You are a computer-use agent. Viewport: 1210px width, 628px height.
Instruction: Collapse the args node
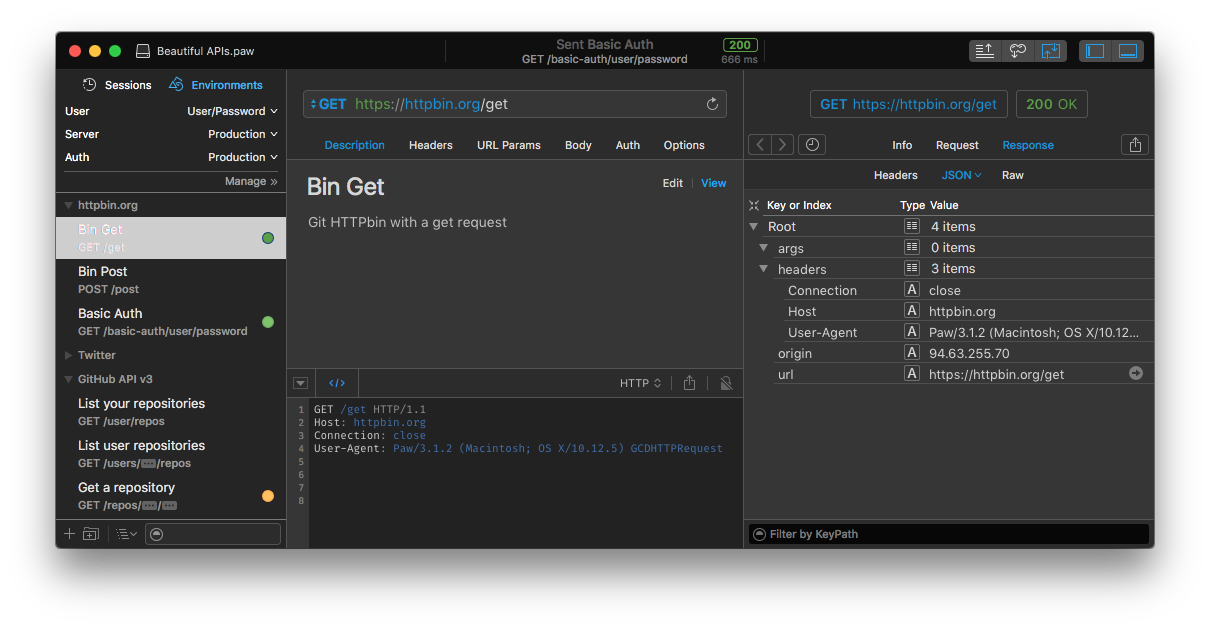(764, 248)
